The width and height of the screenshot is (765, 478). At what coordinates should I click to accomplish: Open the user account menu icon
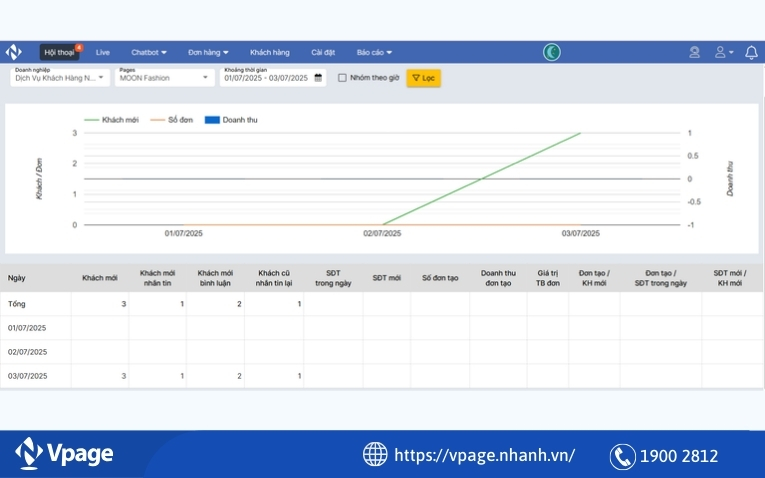(722, 52)
